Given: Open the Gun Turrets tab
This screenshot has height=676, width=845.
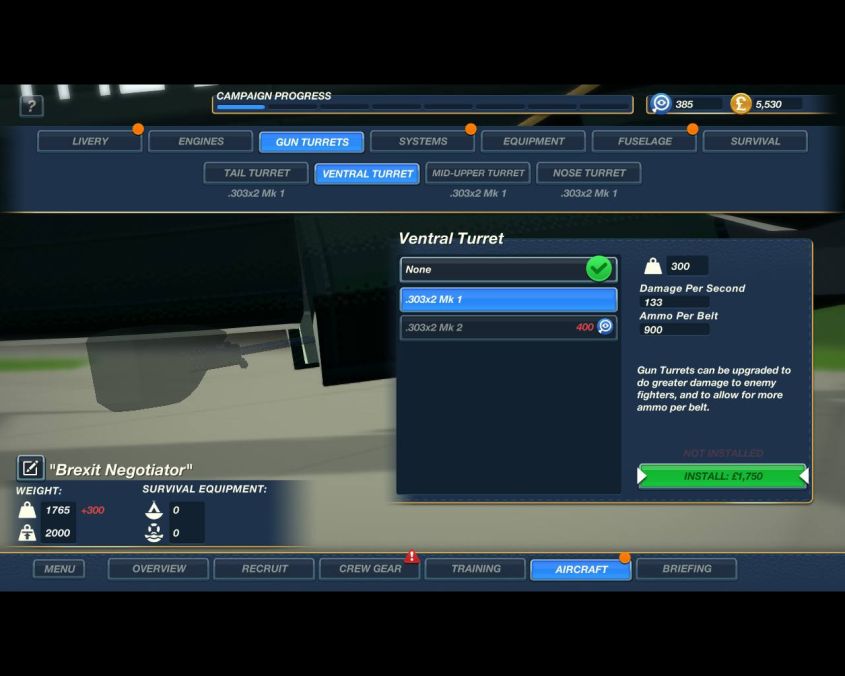Looking at the screenshot, I should pos(311,142).
